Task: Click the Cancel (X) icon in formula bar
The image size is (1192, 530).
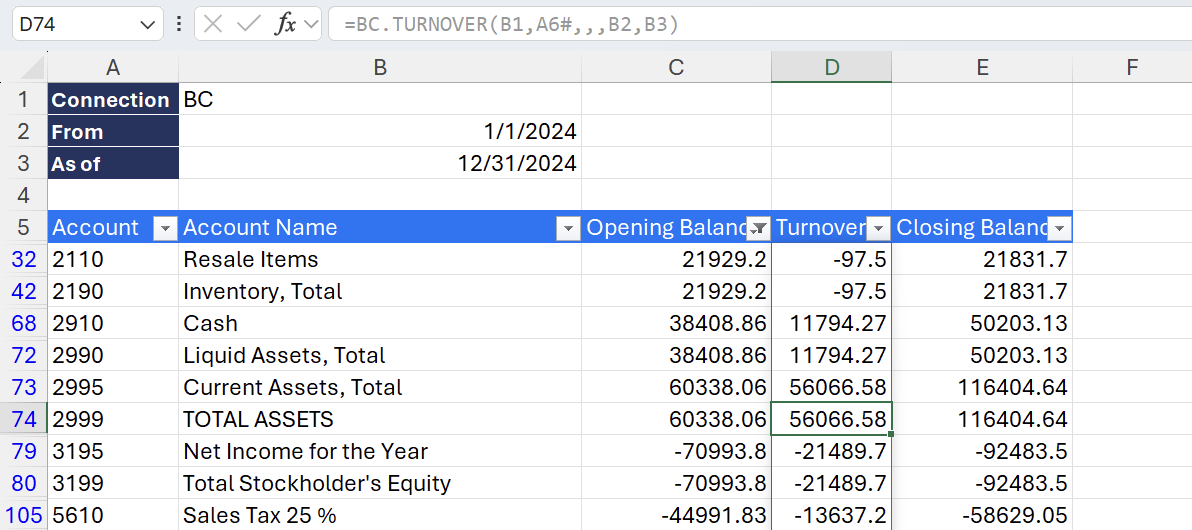Action: [x=213, y=25]
